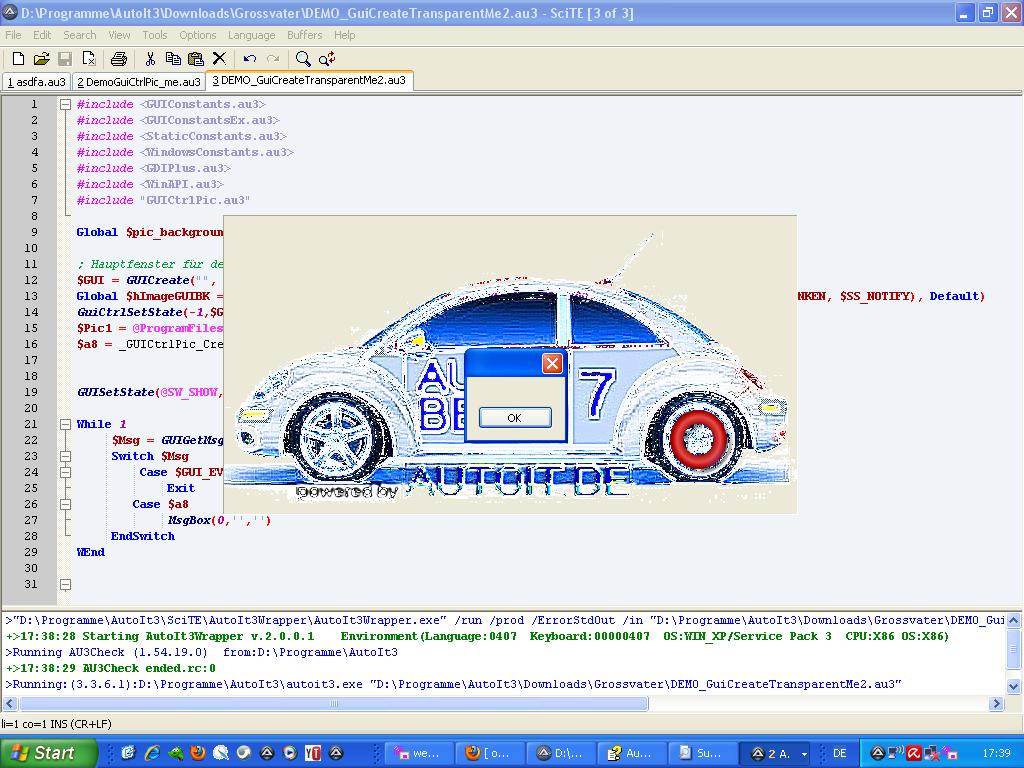The image size is (1024, 768).
Task: Open the Buffers menu
Action: [x=305, y=35]
